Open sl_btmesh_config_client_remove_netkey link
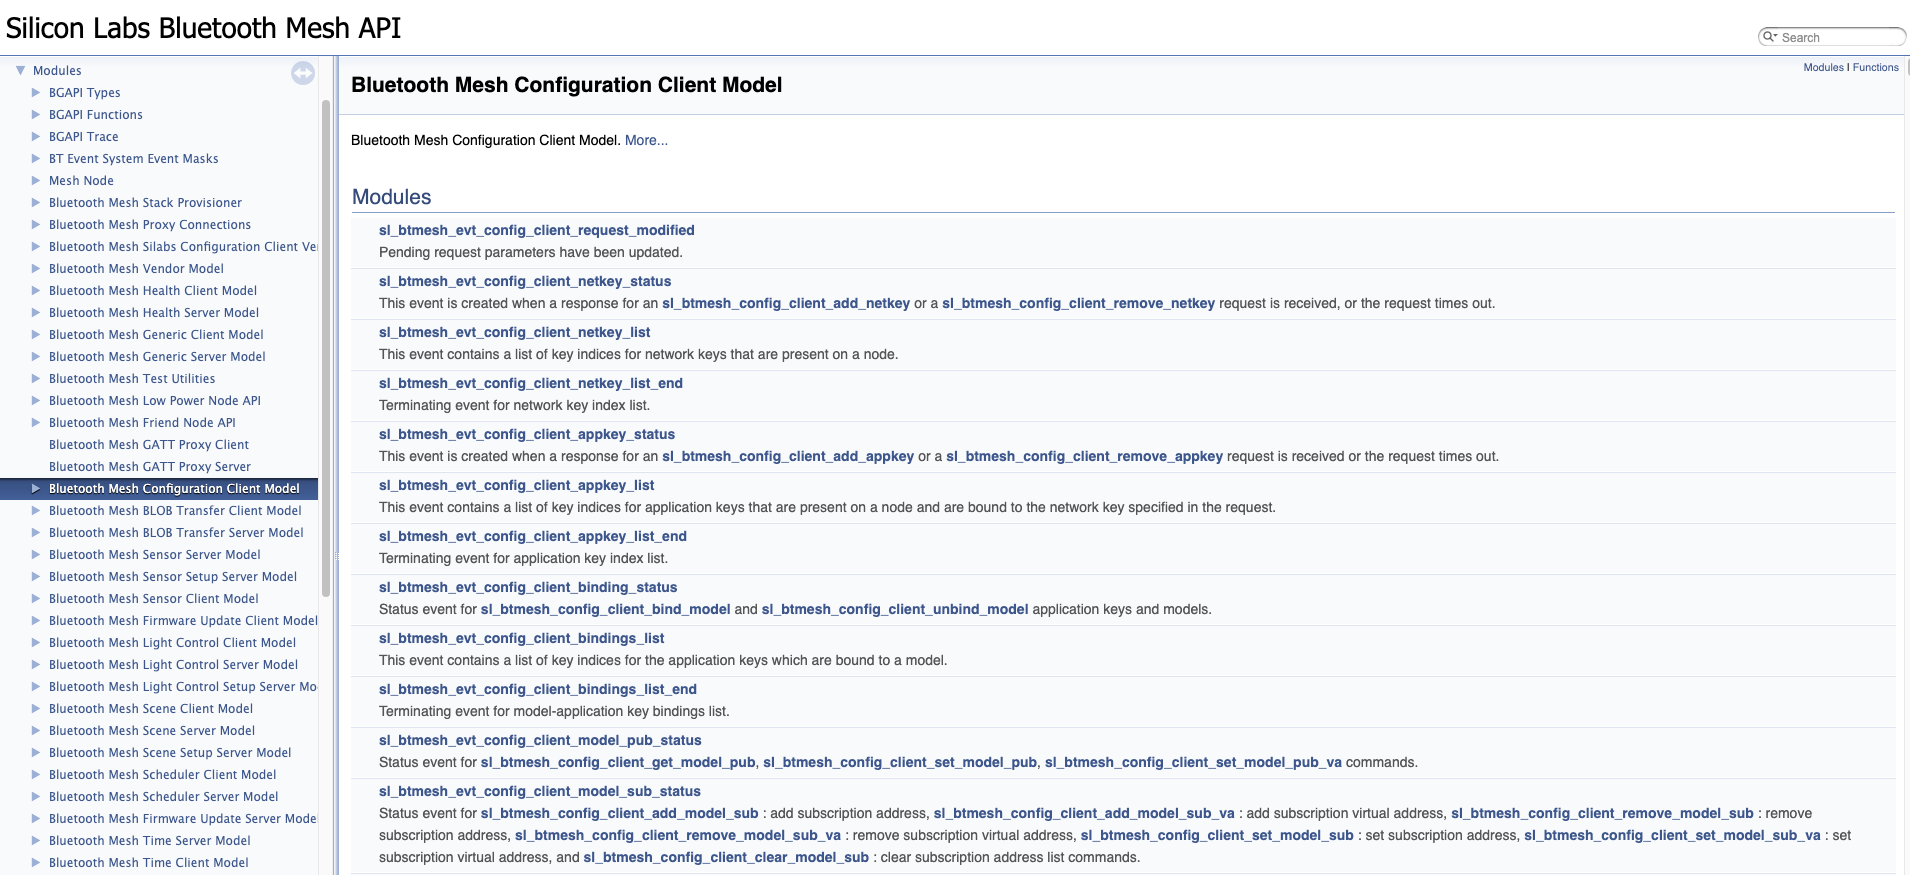1910x875 pixels. tap(1078, 303)
